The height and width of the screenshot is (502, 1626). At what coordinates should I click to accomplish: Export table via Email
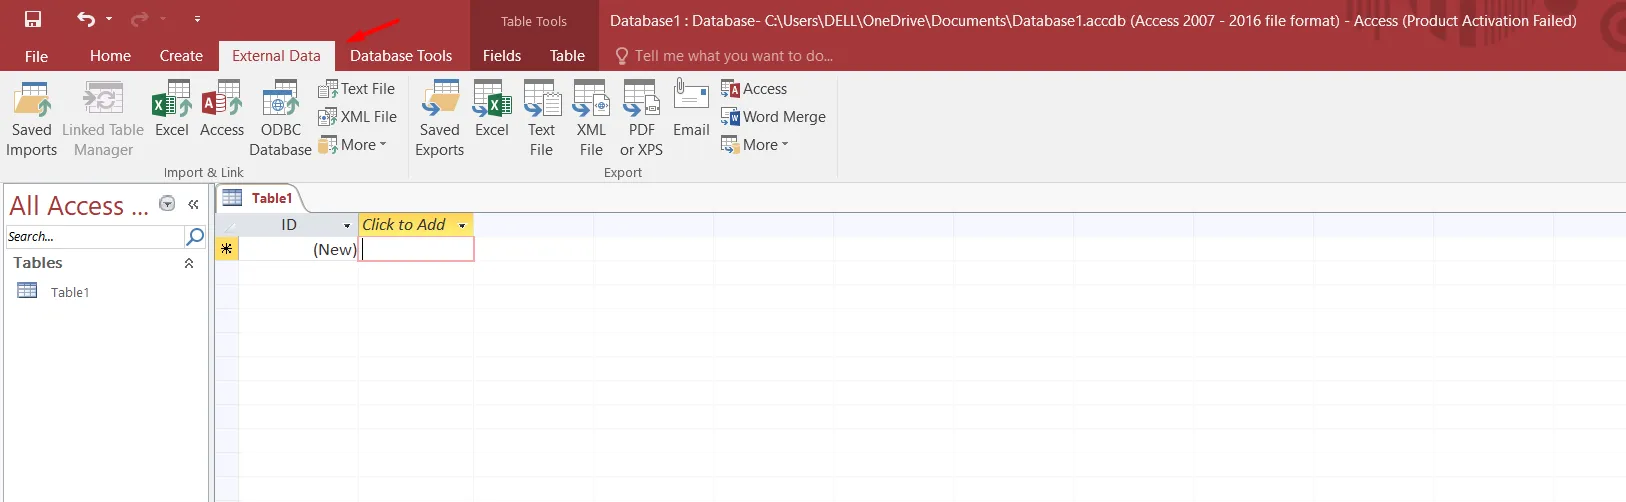pos(691,110)
